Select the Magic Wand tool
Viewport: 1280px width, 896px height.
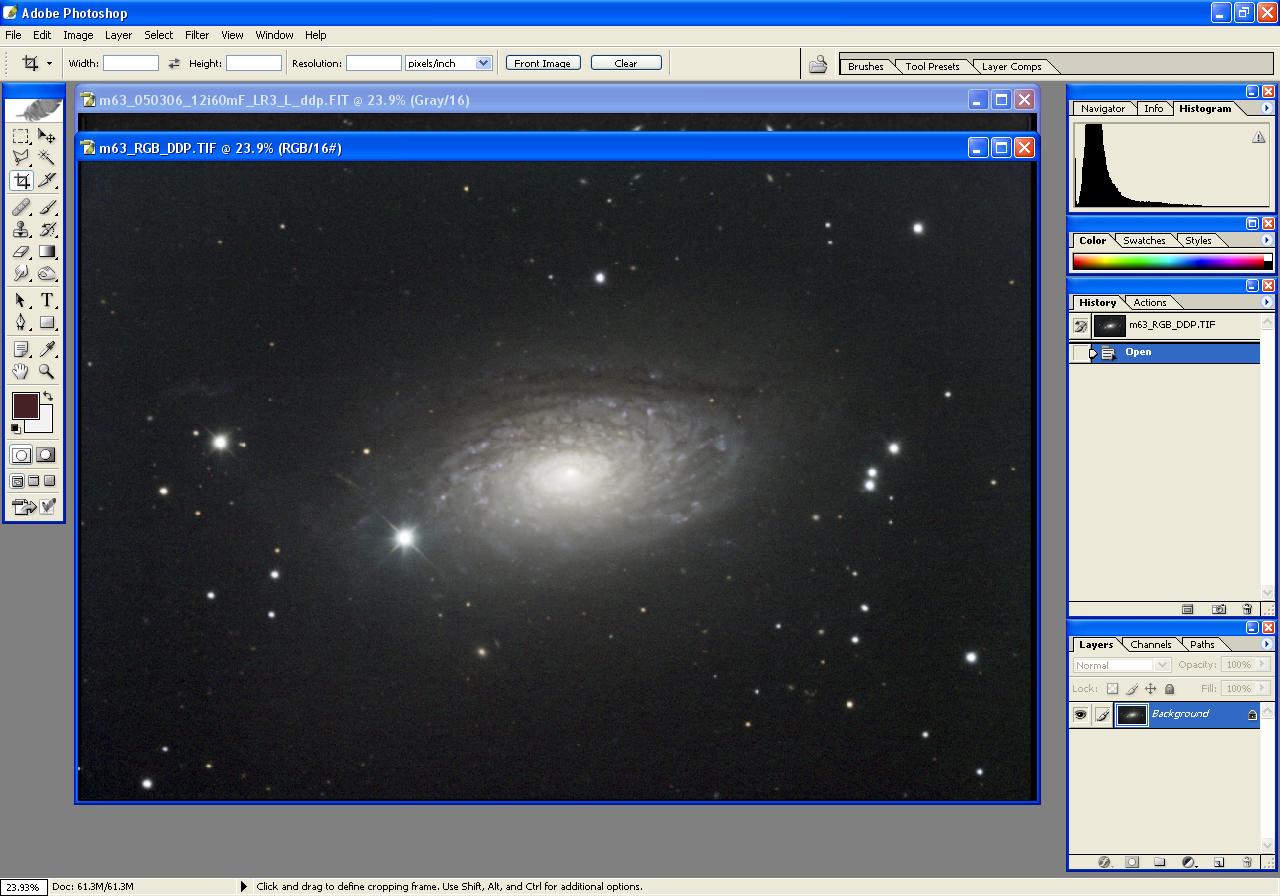47,158
